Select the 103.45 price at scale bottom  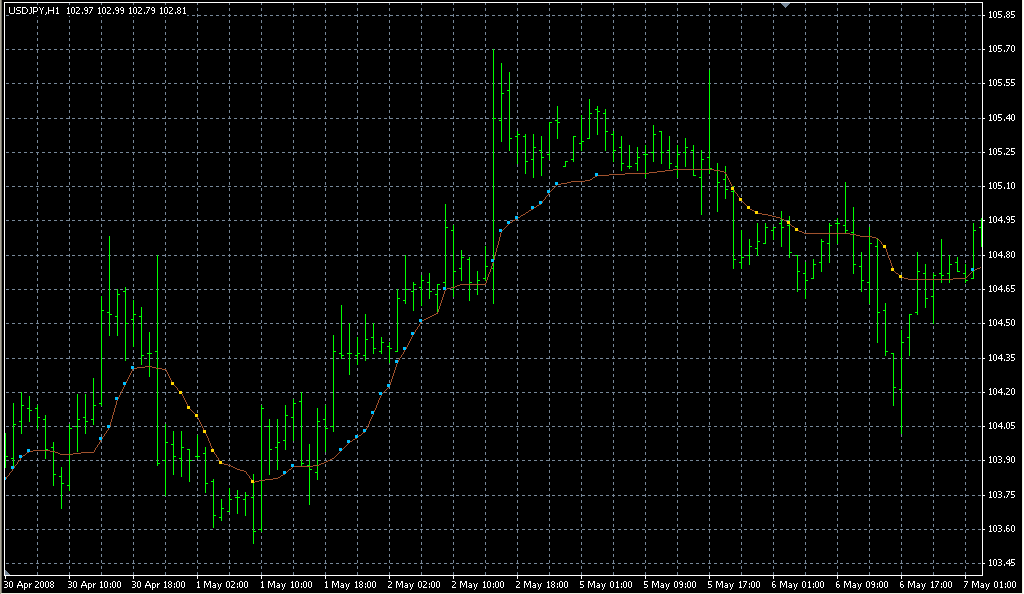pyautogui.click(x=1001, y=562)
